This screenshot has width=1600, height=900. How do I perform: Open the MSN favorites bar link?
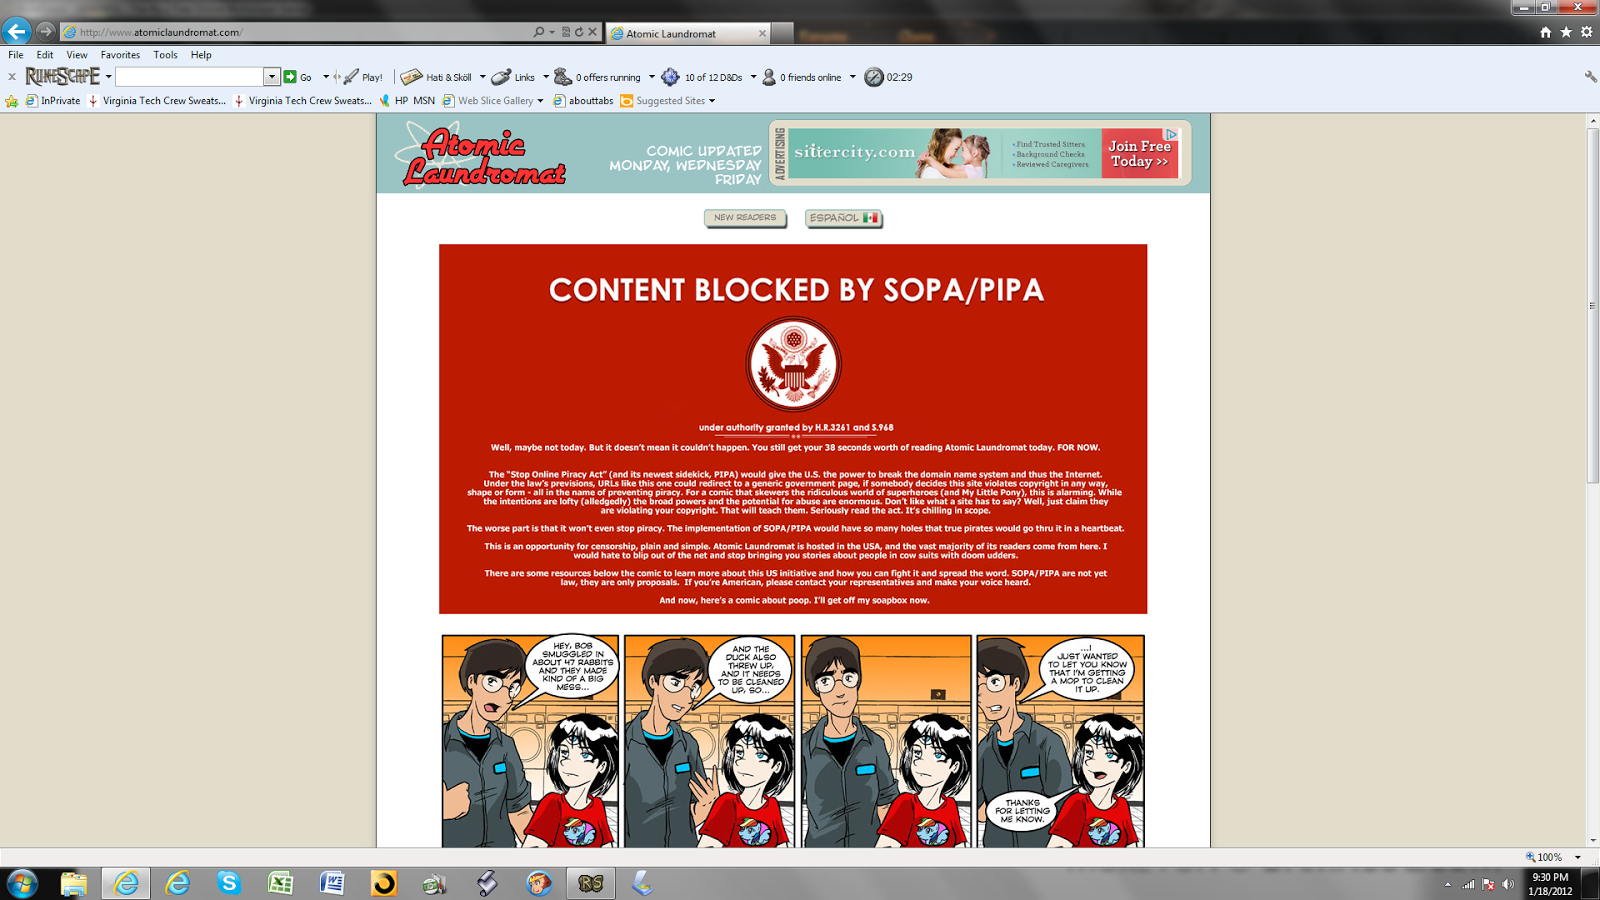click(424, 101)
